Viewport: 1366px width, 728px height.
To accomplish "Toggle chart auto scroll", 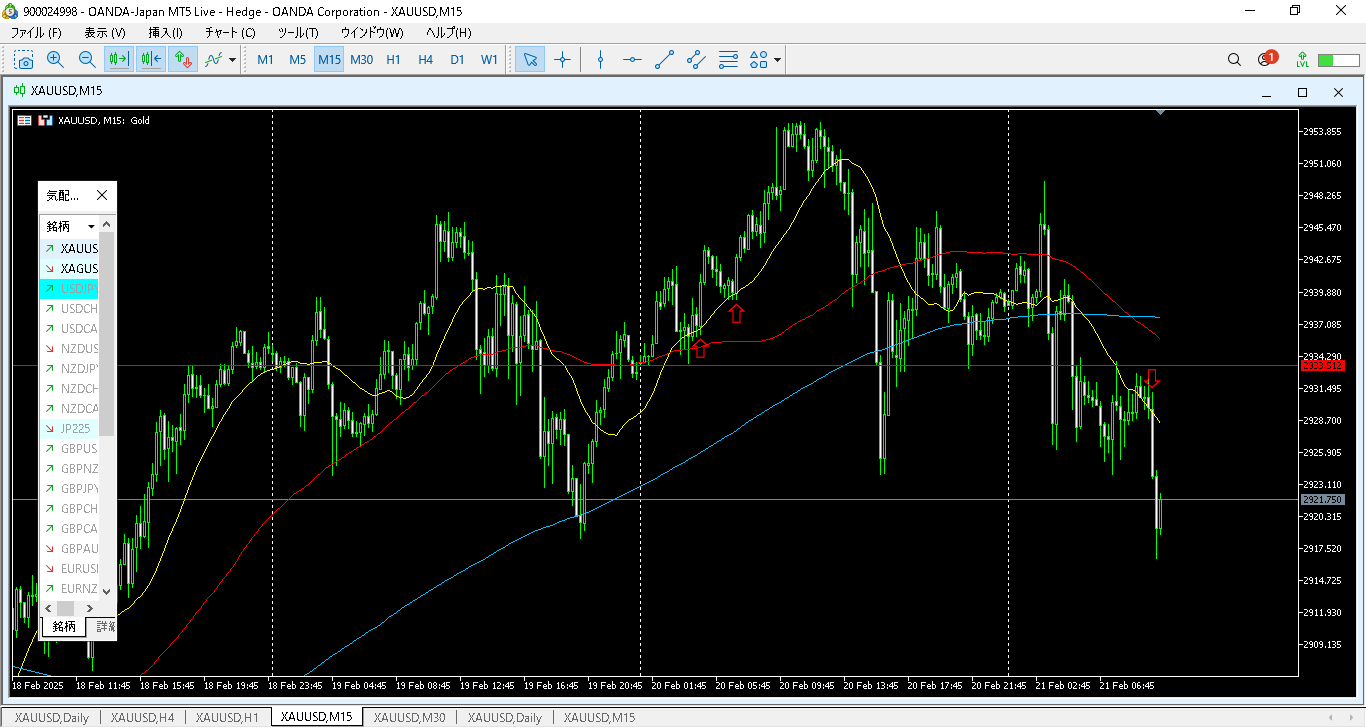I will coord(118,59).
